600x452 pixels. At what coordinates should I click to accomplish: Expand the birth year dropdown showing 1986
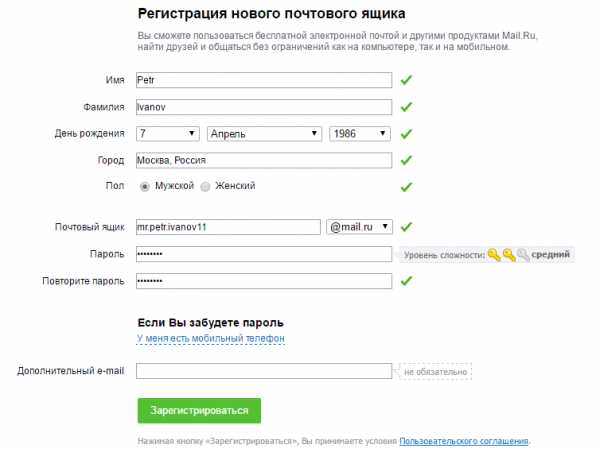coord(359,133)
